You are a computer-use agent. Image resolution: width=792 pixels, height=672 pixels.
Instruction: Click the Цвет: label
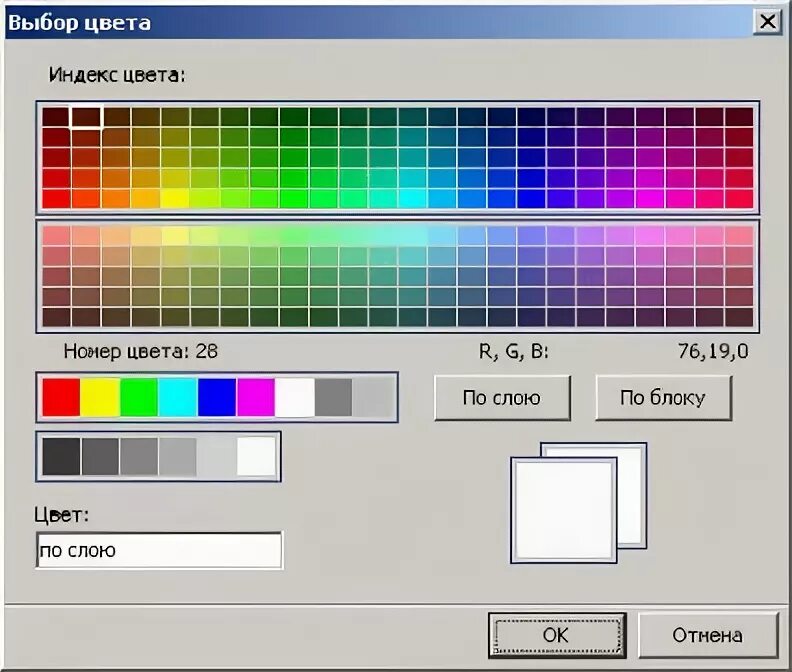tap(62, 515)
